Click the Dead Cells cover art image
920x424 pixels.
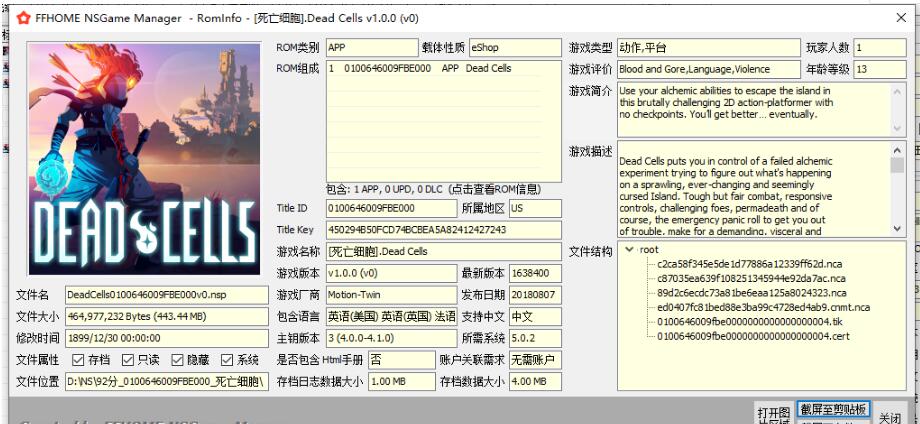144,159
